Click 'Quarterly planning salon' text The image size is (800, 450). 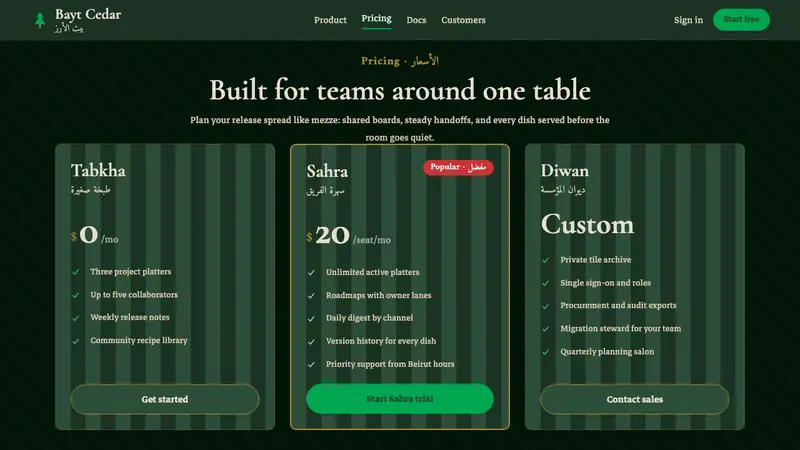tap(607, 351)
